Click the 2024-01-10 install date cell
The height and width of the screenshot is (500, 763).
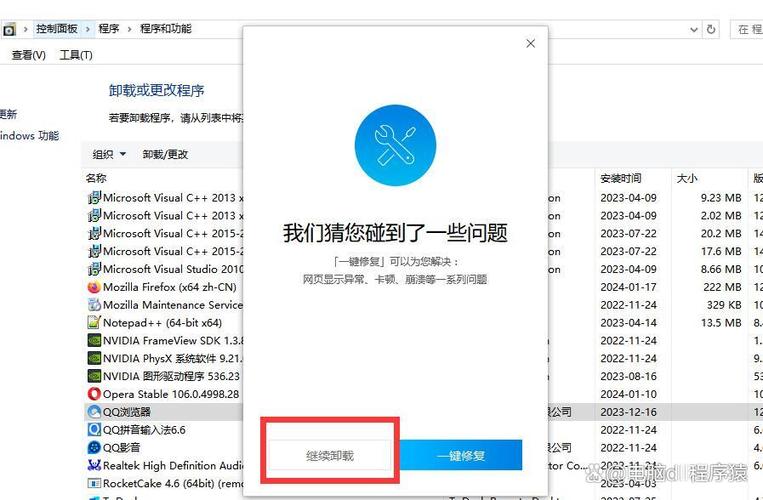tap(628, 394)
